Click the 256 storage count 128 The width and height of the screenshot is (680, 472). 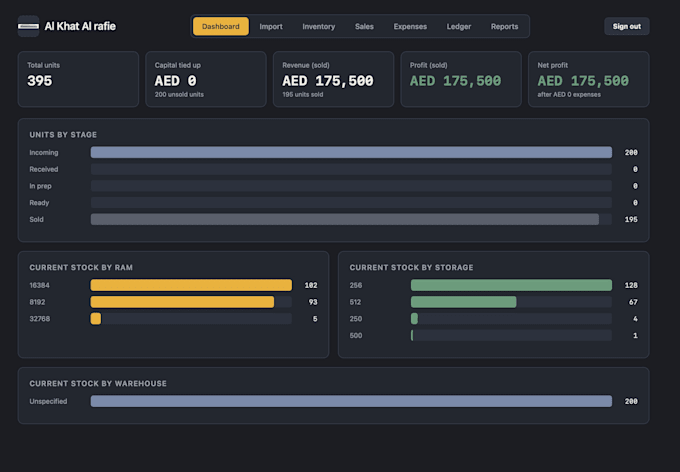pyautogui.click(x=631, y=285)
